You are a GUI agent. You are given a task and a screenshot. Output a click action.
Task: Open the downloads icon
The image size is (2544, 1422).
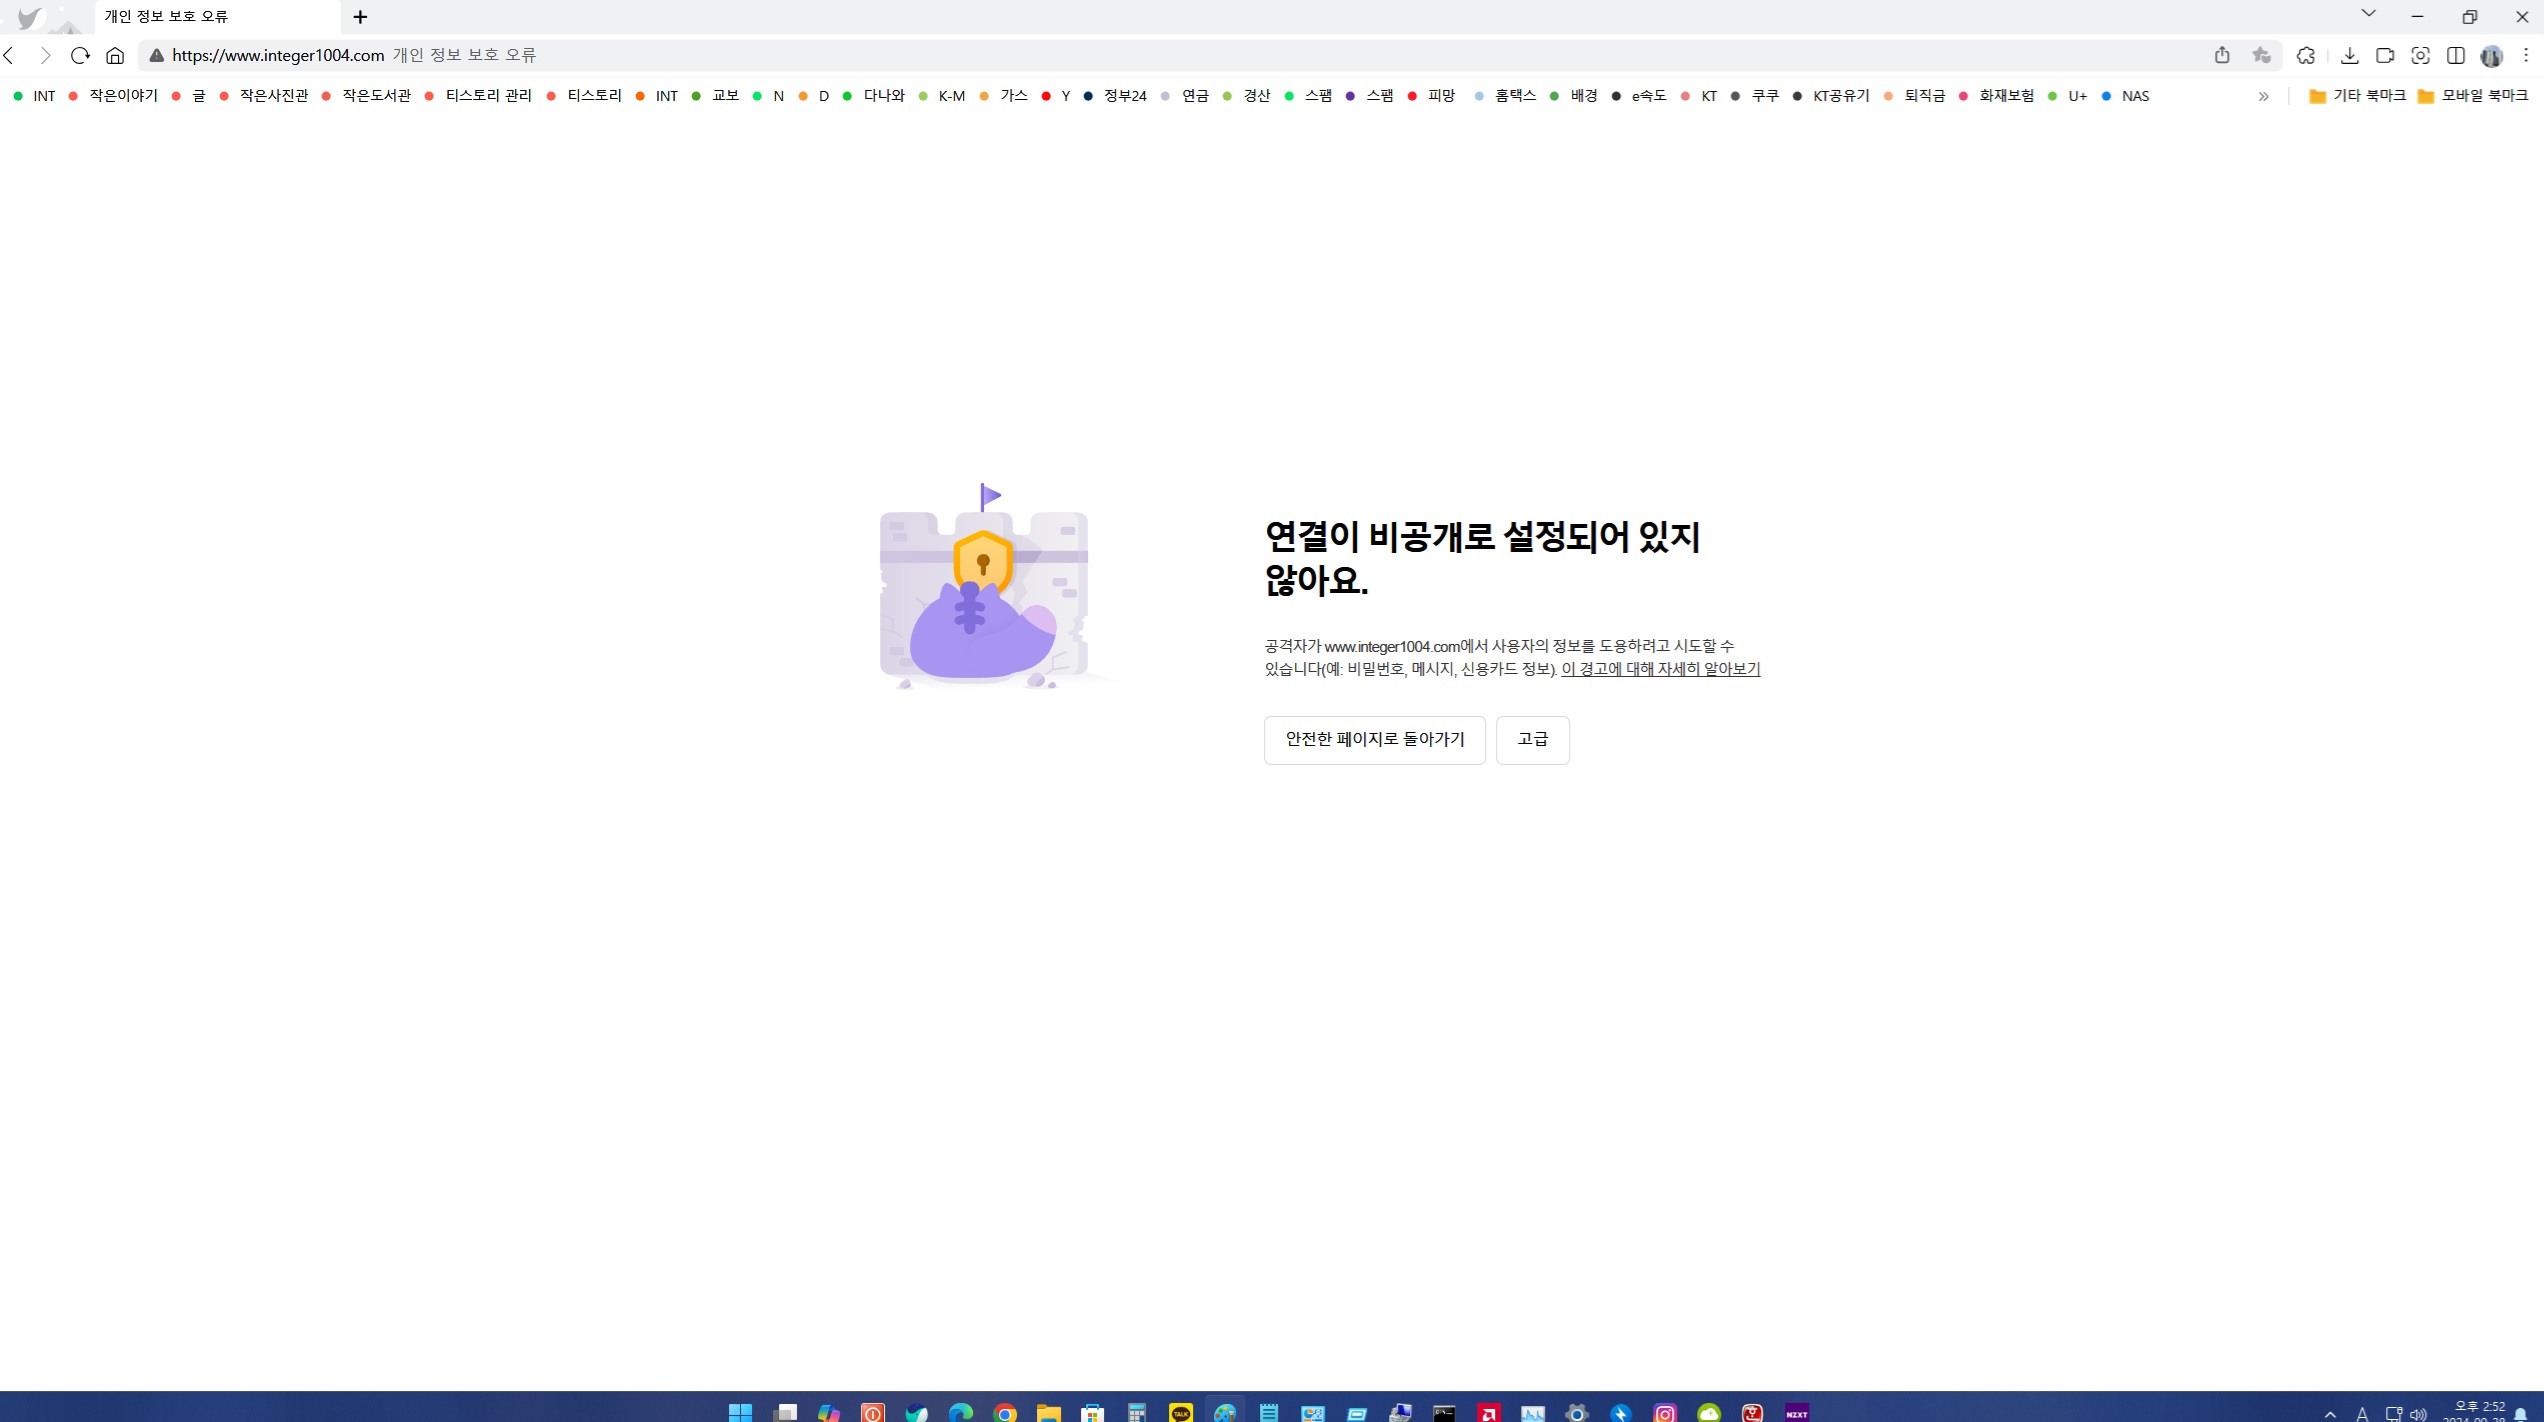pyautogui.click(x=2349, y=55)
